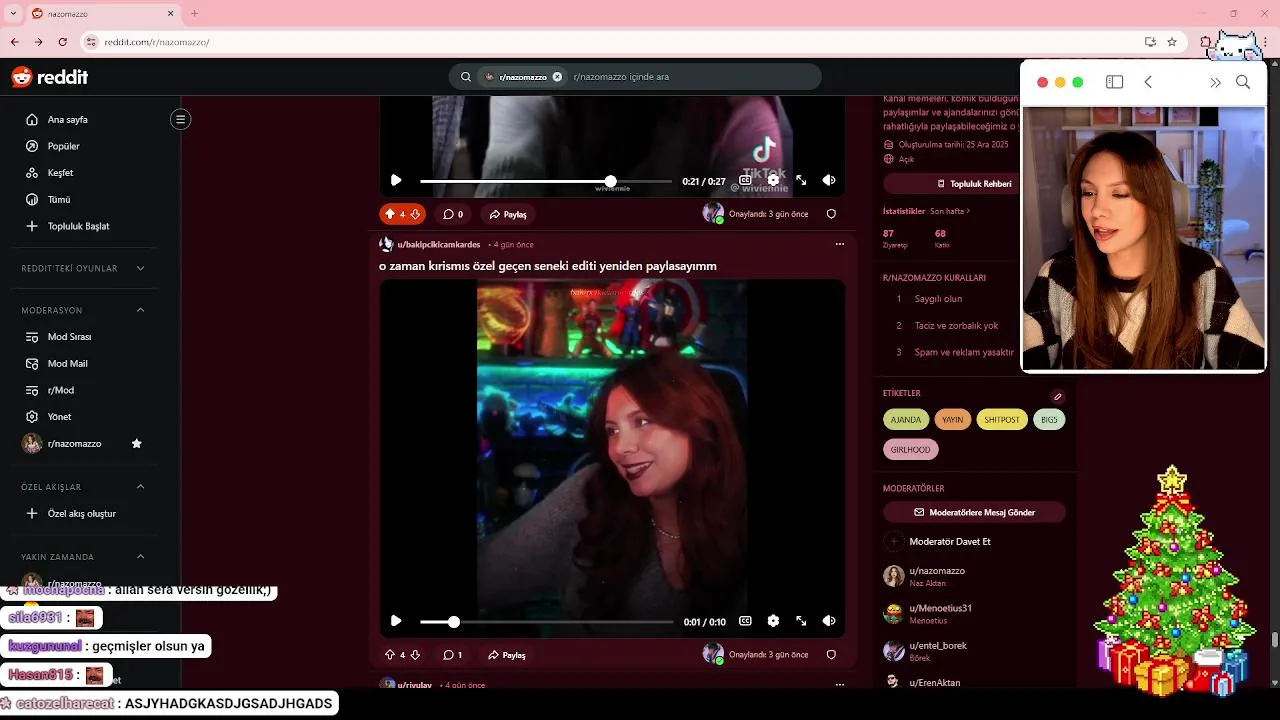Open settings gear on top video
This screenshot has height=720, width=1280.
coord(773,181)
